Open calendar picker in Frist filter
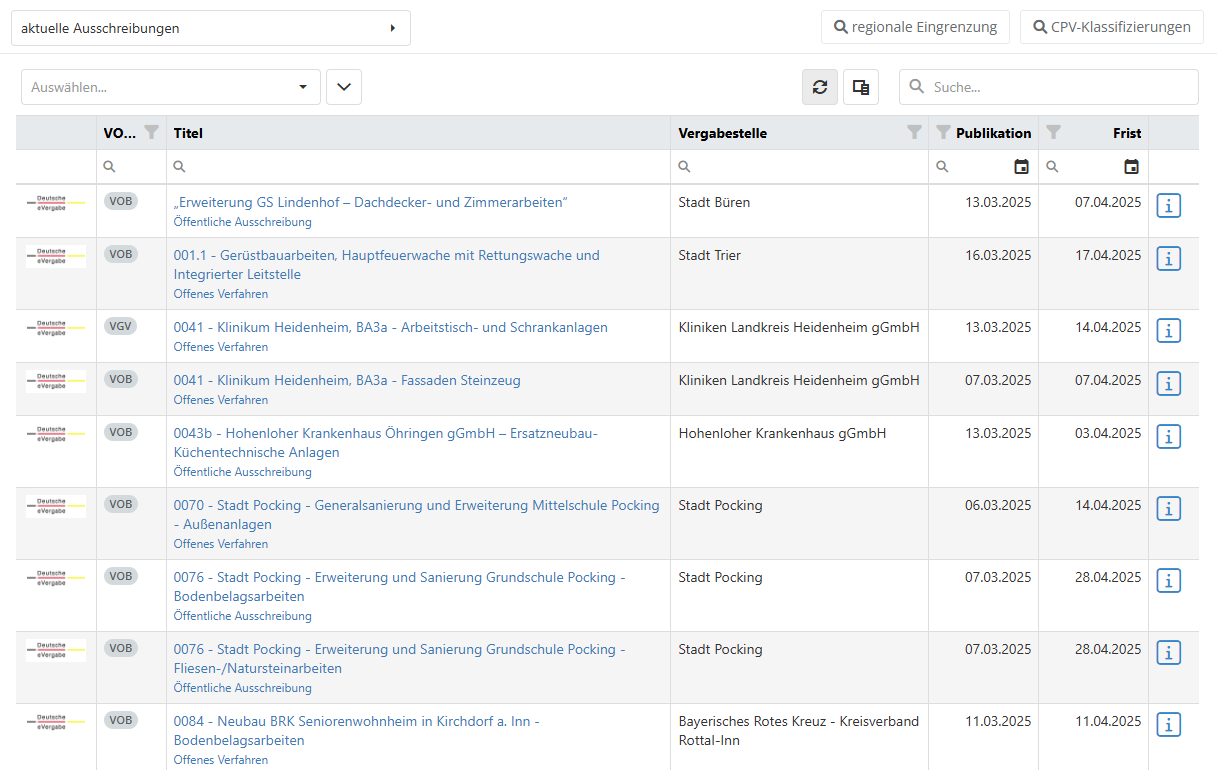 tap(1131, 167)
